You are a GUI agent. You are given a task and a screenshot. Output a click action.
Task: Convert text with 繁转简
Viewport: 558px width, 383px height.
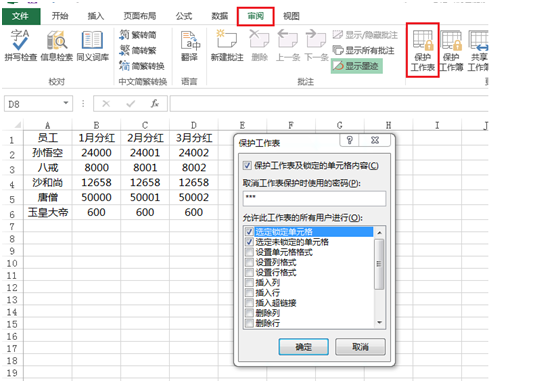pos(138,35)
